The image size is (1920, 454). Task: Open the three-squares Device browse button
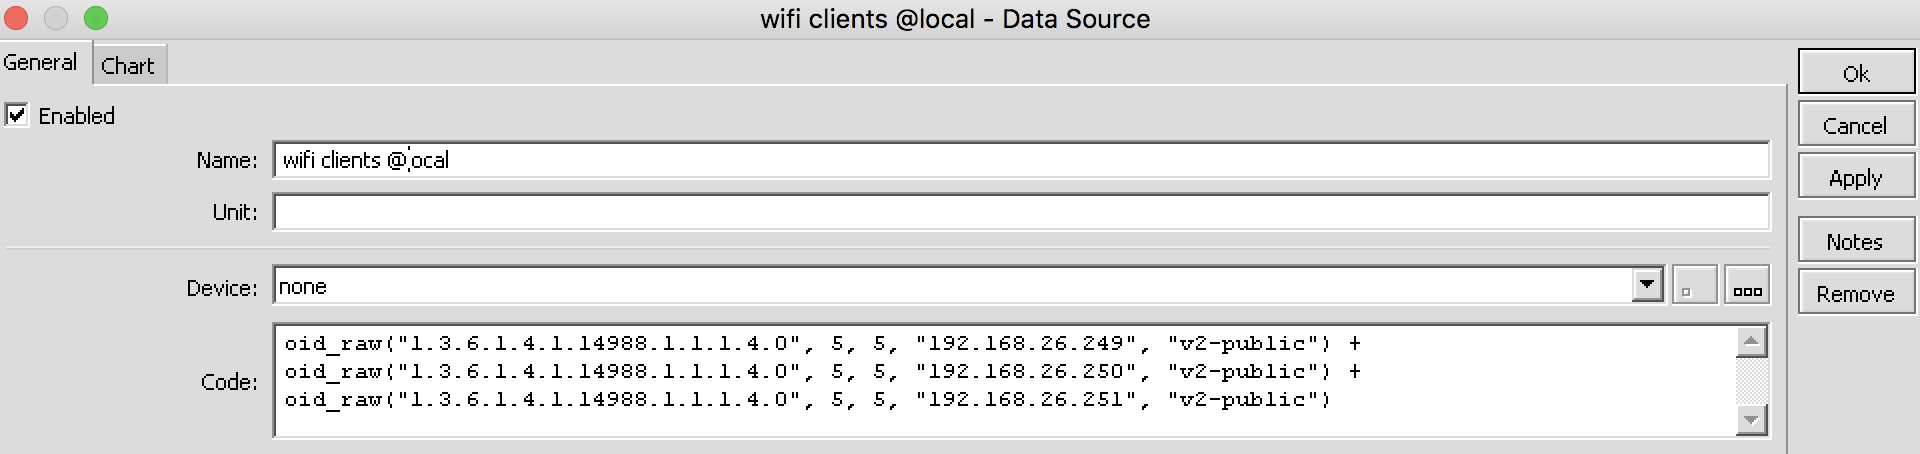pyautogui.click(x=1747, y=285)
